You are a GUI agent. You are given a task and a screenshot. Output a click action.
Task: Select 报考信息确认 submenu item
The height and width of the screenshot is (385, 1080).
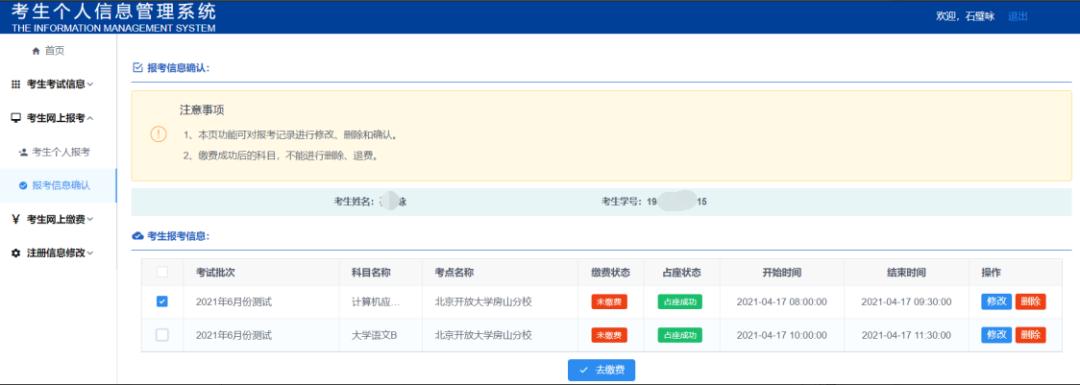(x=61, y=186)
